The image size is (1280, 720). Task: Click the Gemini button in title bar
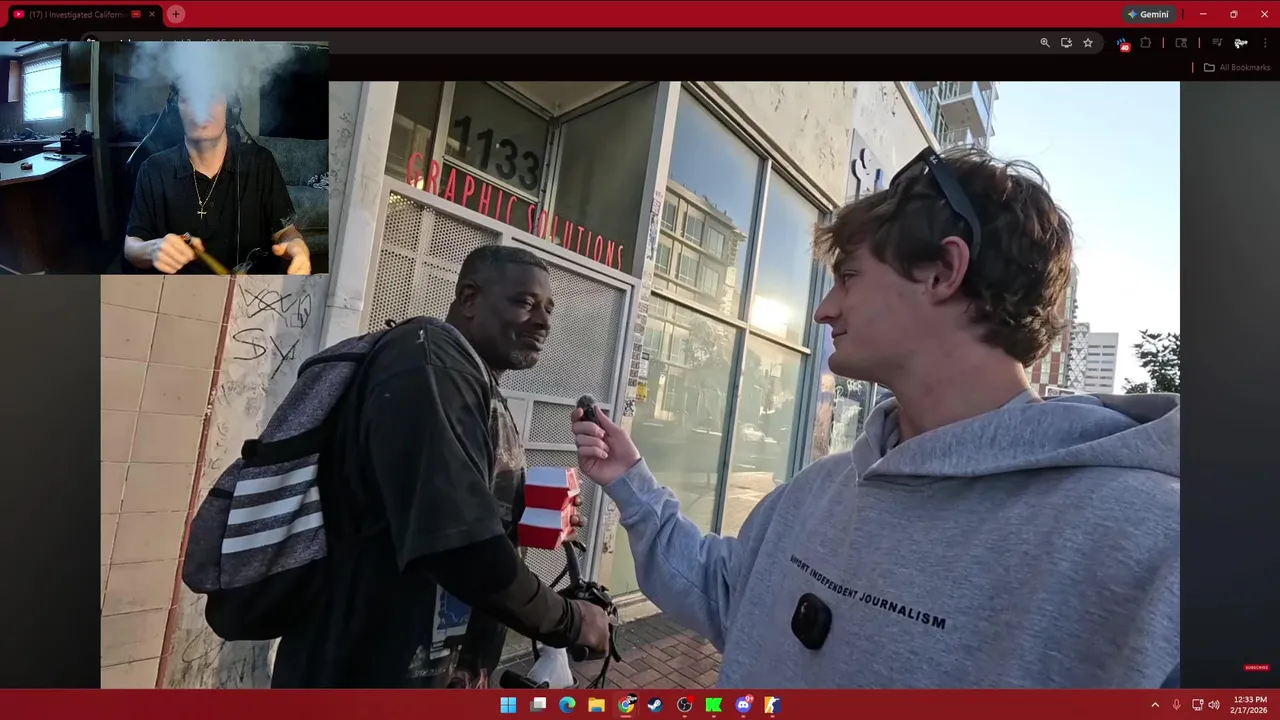click(1147, 14)
